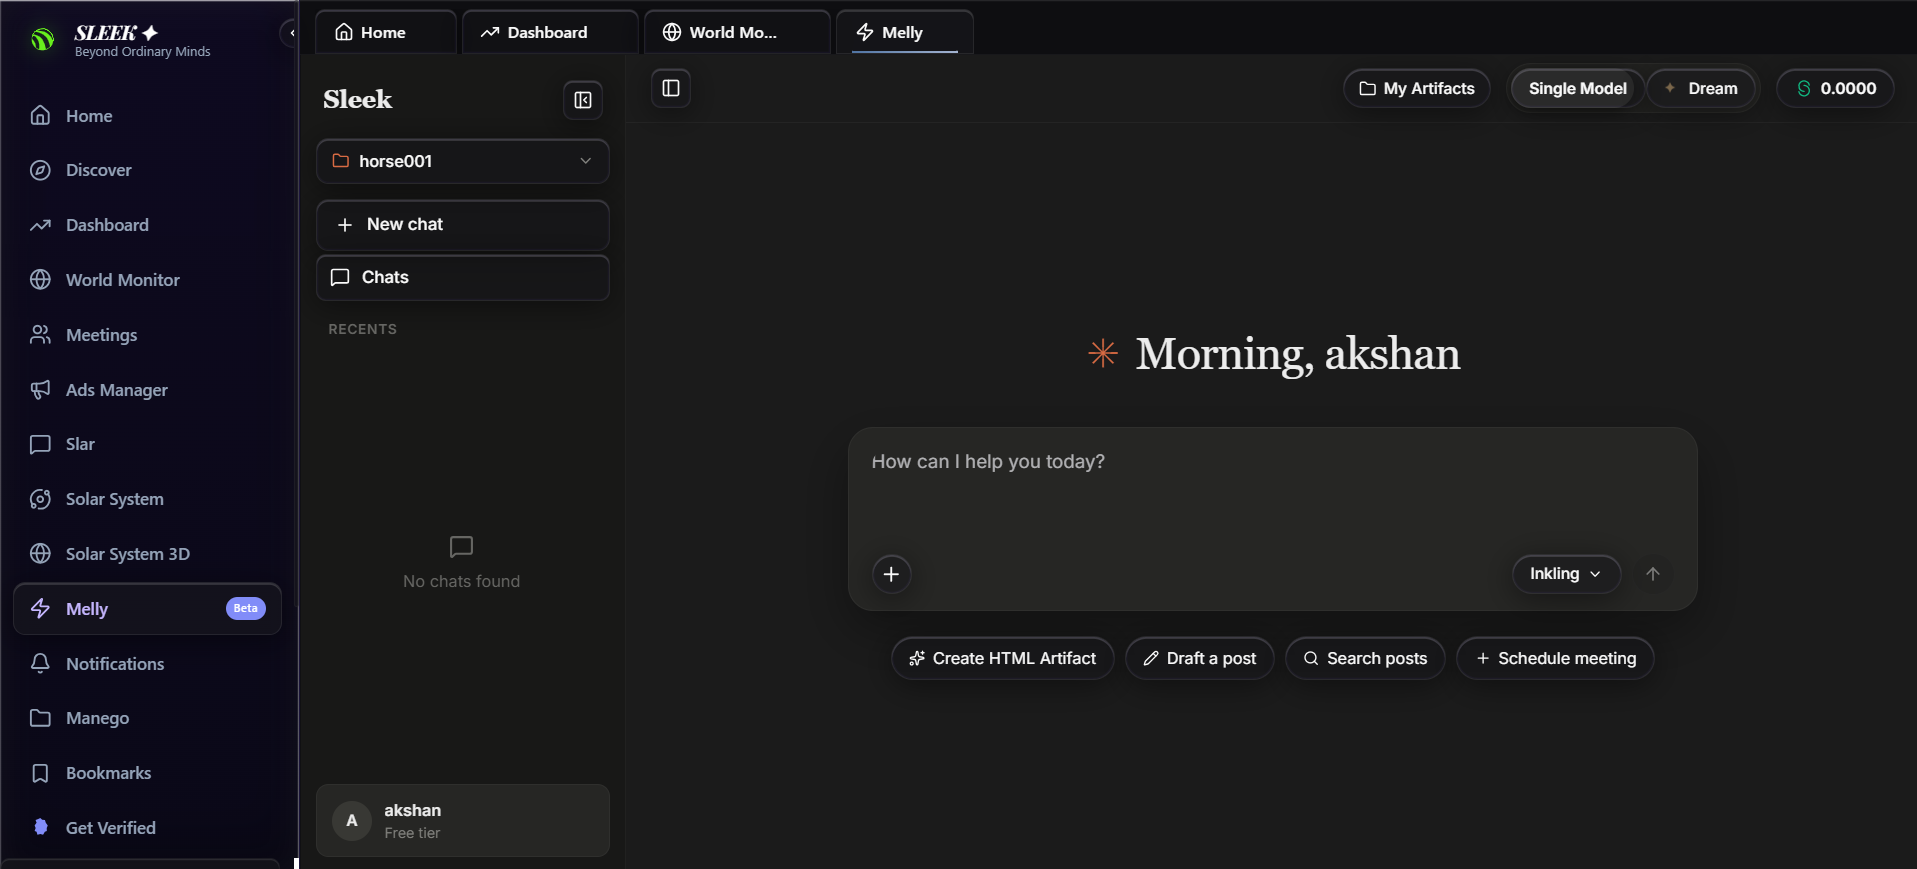Choose Draft a post suggestion

[x=1200, y=658]
